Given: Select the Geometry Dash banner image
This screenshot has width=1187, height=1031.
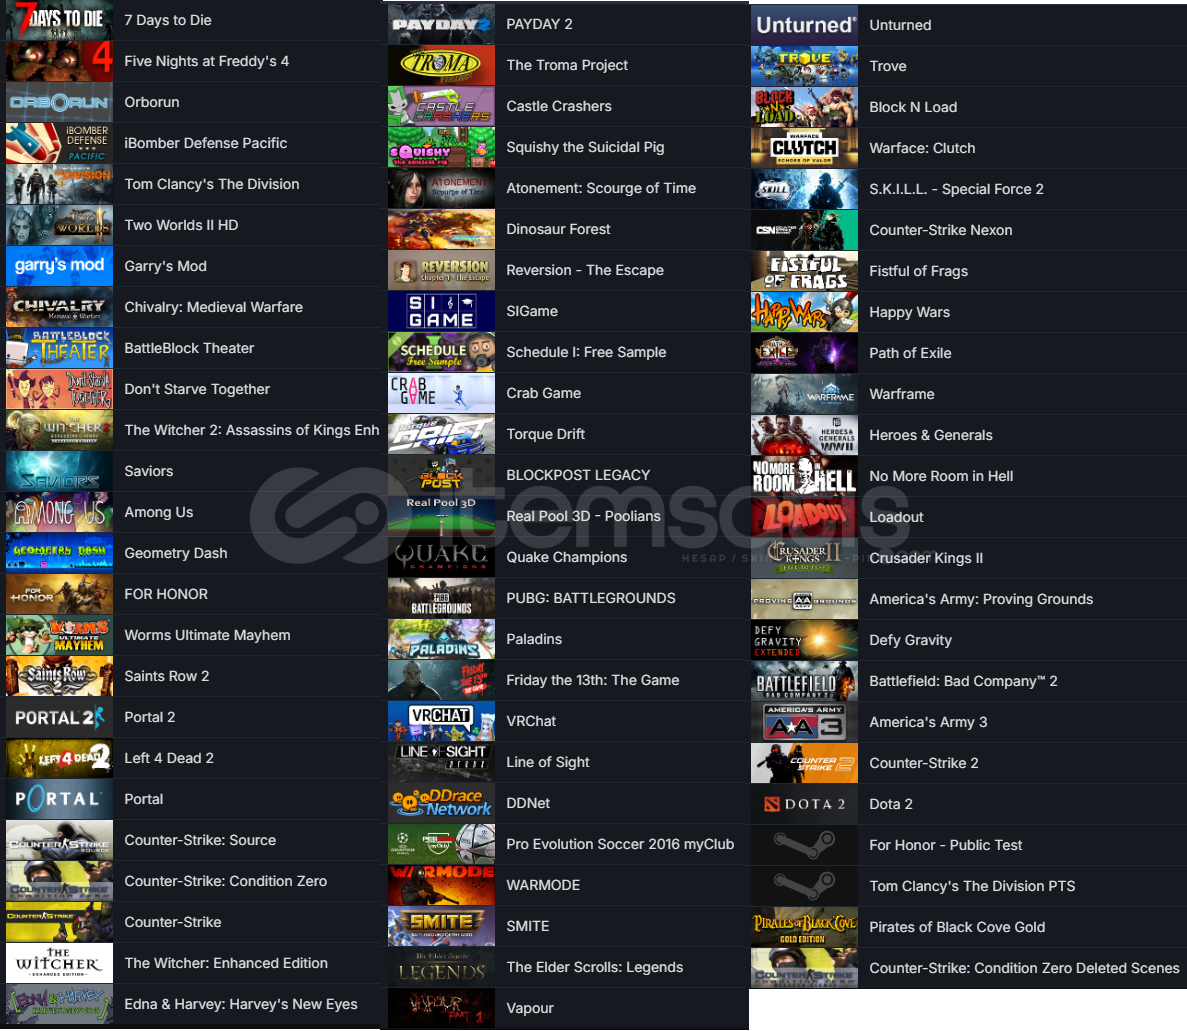Looking at the screenshot, I should click(x=60, y=553).
